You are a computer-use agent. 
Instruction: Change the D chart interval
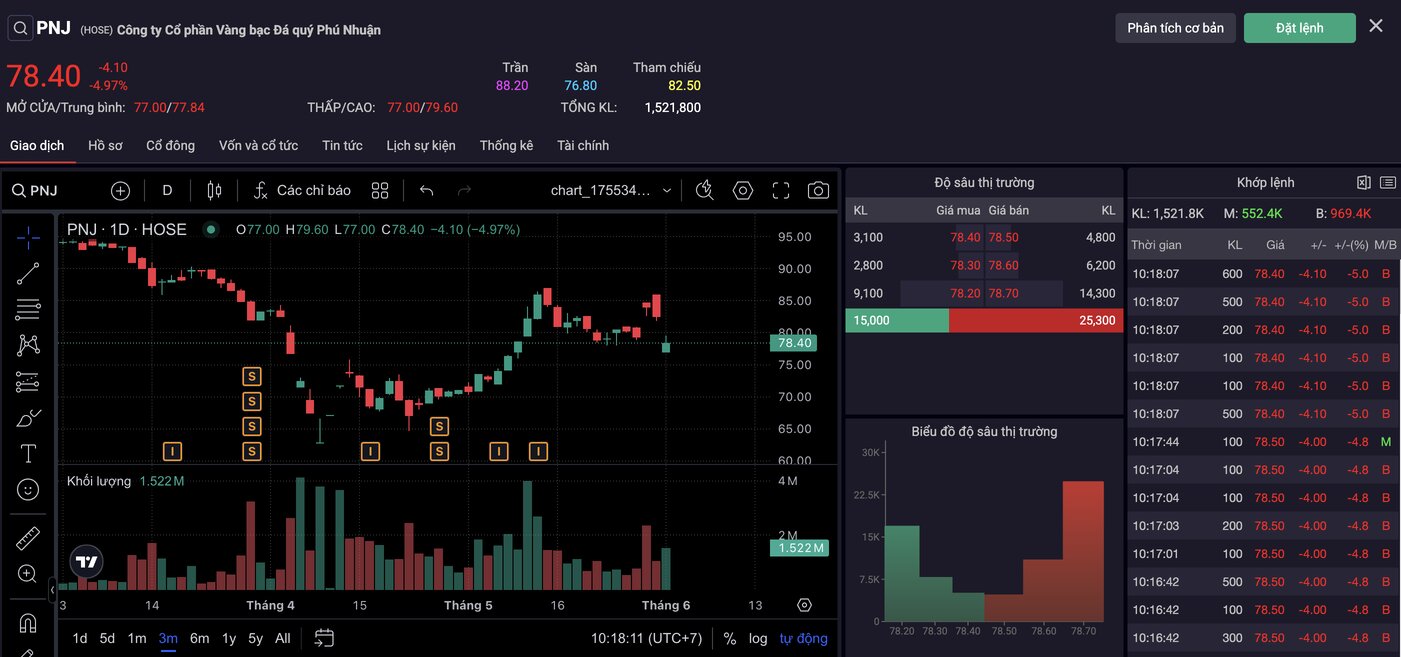click(167, 190)
